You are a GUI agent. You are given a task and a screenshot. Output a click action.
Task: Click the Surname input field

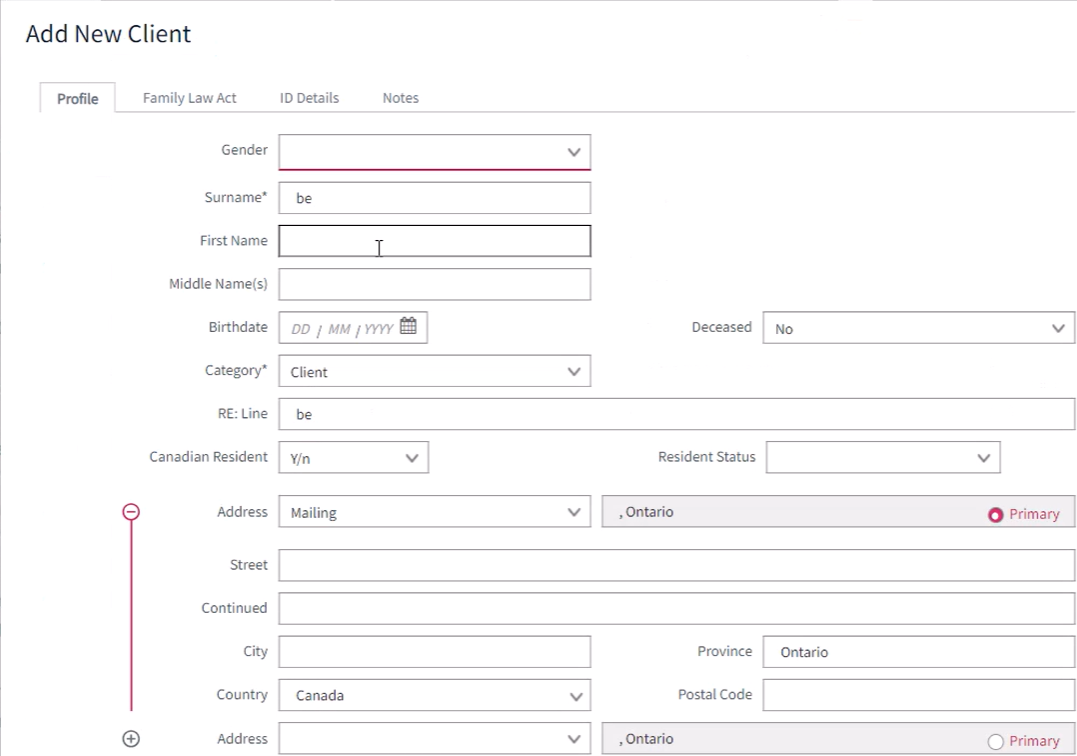[x=434, y=198]
